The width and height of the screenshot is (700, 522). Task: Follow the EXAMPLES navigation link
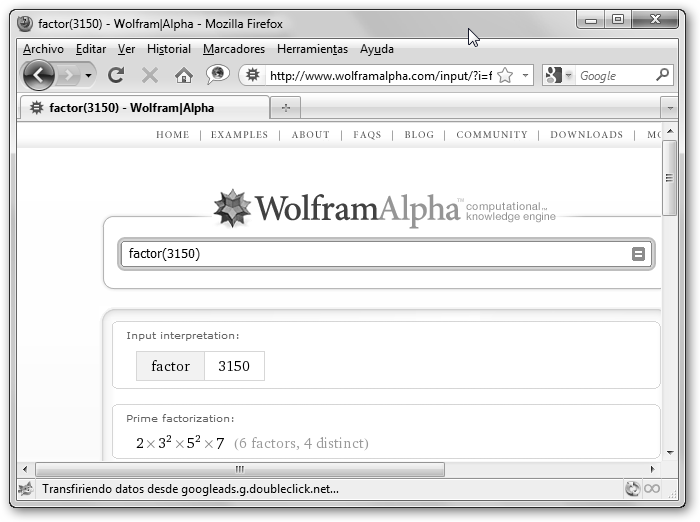pos(239,135)
